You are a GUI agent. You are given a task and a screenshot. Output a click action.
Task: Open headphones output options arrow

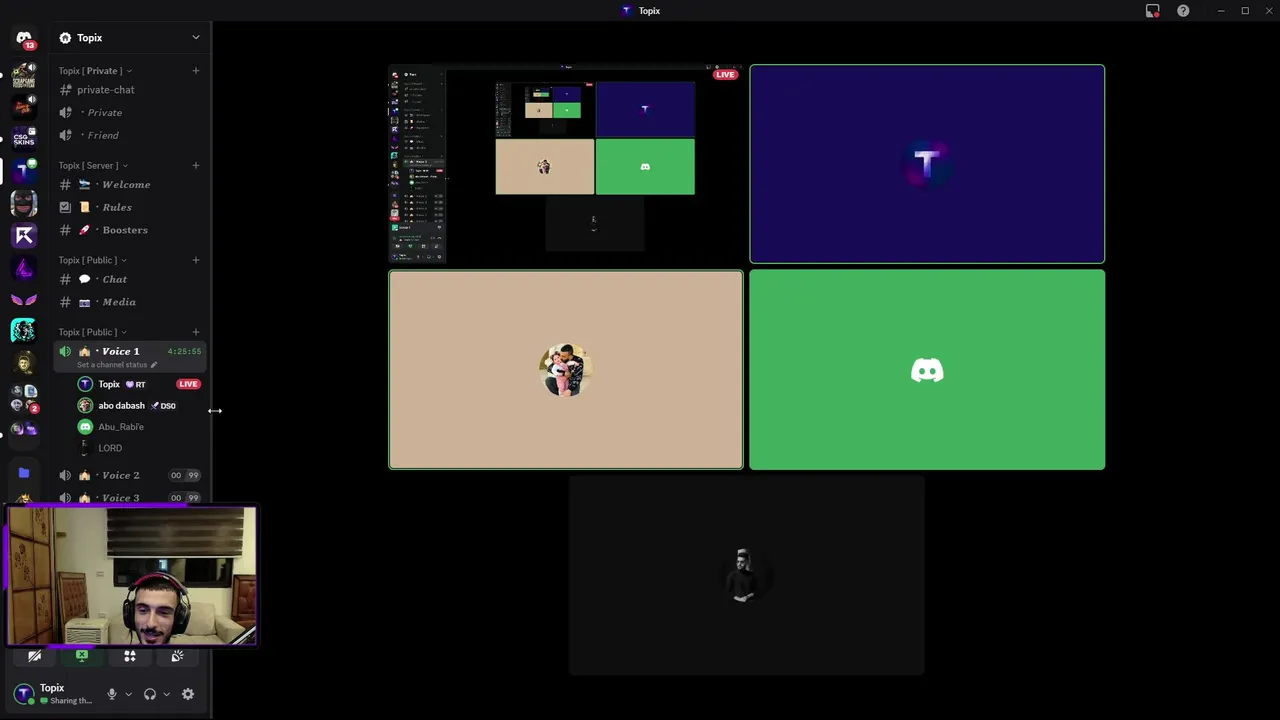166,694
